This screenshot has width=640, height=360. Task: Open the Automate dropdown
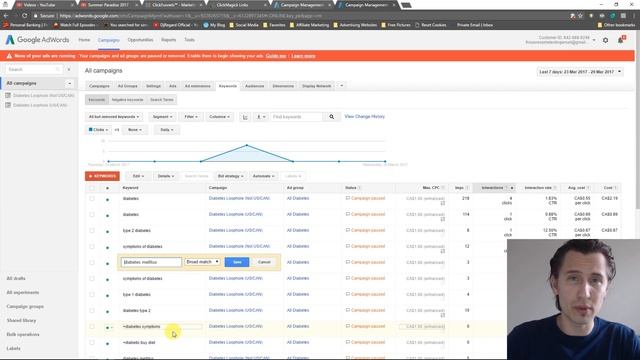tap(263, 176)
